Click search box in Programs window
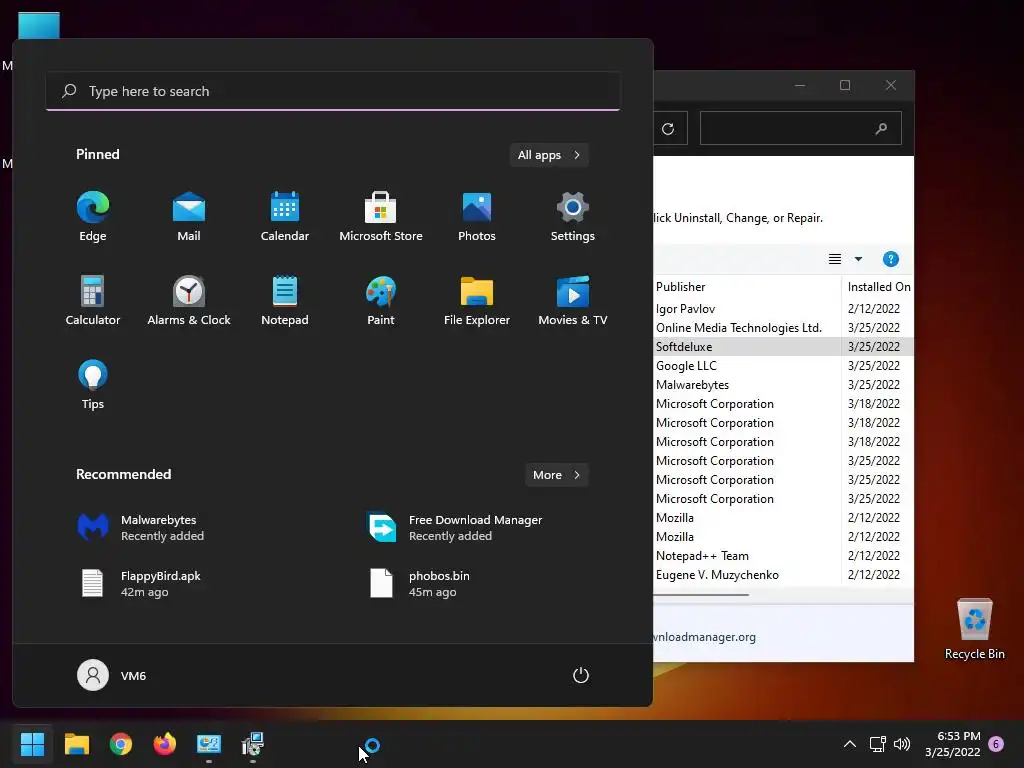Viewport: 1024px width, 768px height. click(801, 129)
